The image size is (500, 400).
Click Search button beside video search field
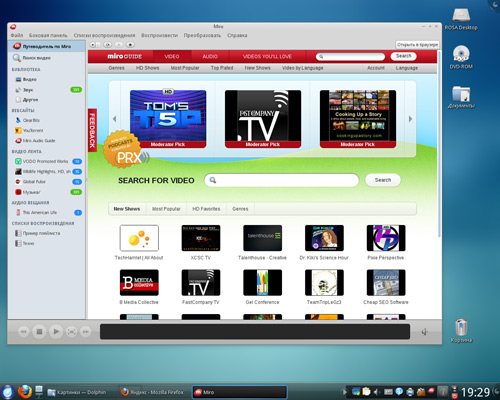383,180
